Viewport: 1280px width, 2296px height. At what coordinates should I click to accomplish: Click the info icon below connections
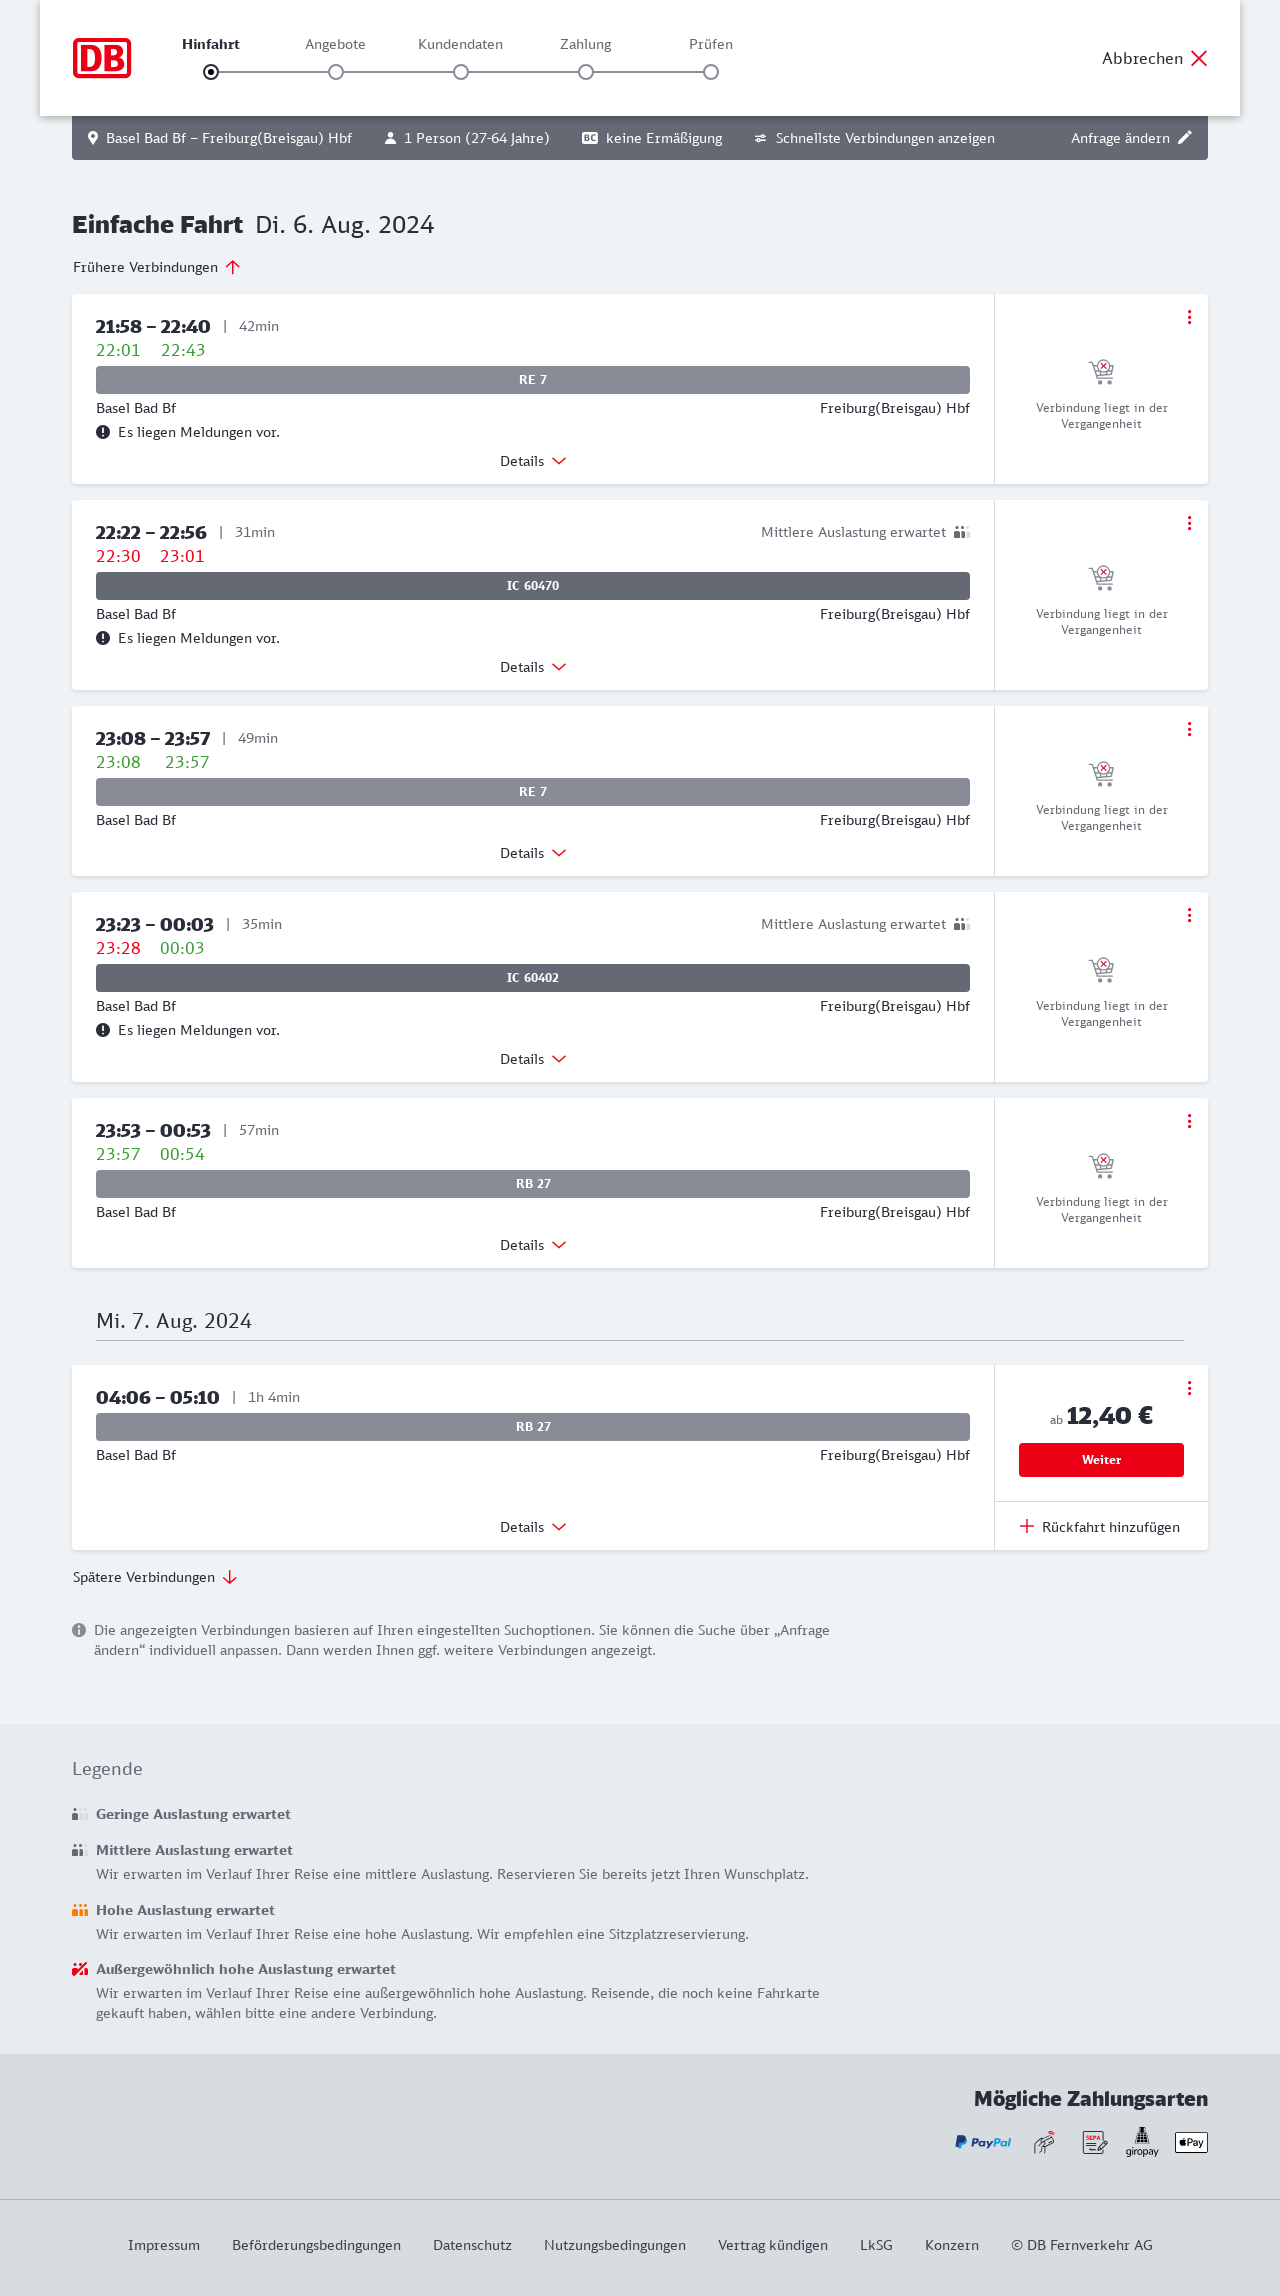pos(79,1630)
